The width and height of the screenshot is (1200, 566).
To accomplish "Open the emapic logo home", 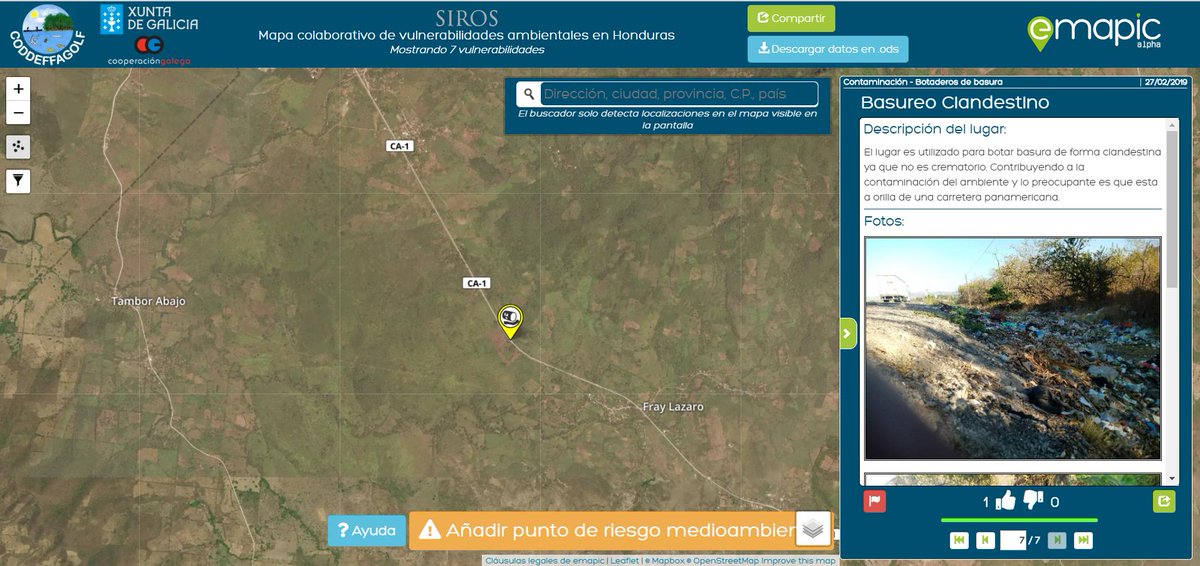I will [x=1094, y=32].
